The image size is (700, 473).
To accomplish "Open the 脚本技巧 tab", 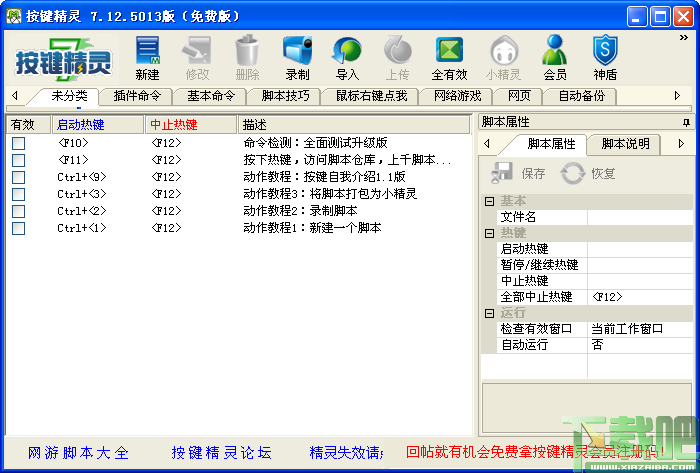I will 285,96.
